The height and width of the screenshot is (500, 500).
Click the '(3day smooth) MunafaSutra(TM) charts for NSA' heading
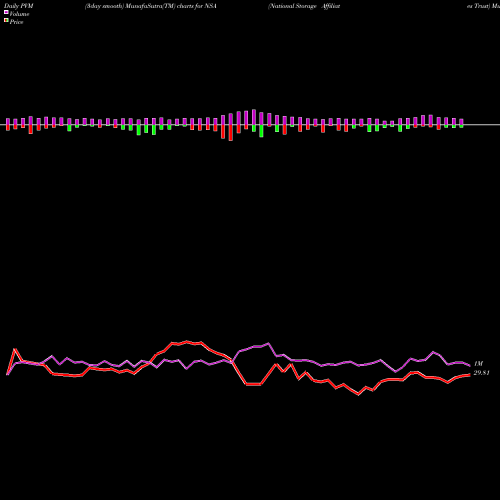151,6
